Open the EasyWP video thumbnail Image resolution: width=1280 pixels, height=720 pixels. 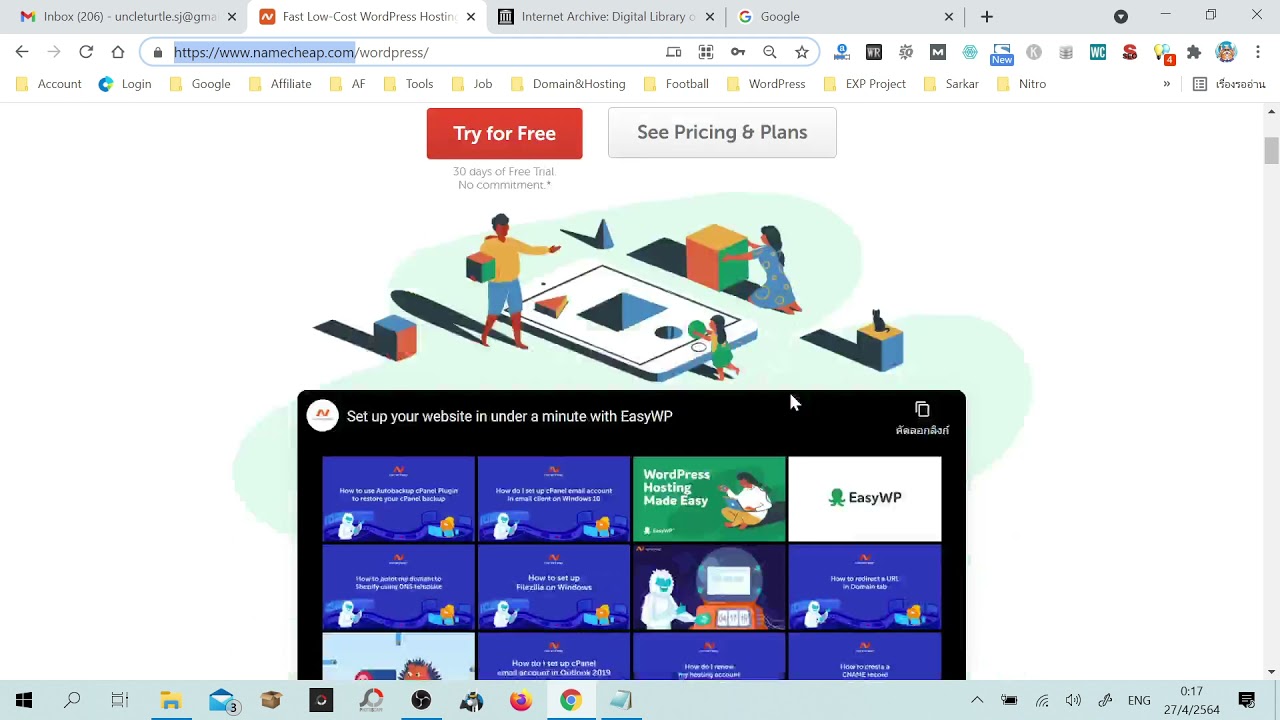865,499
